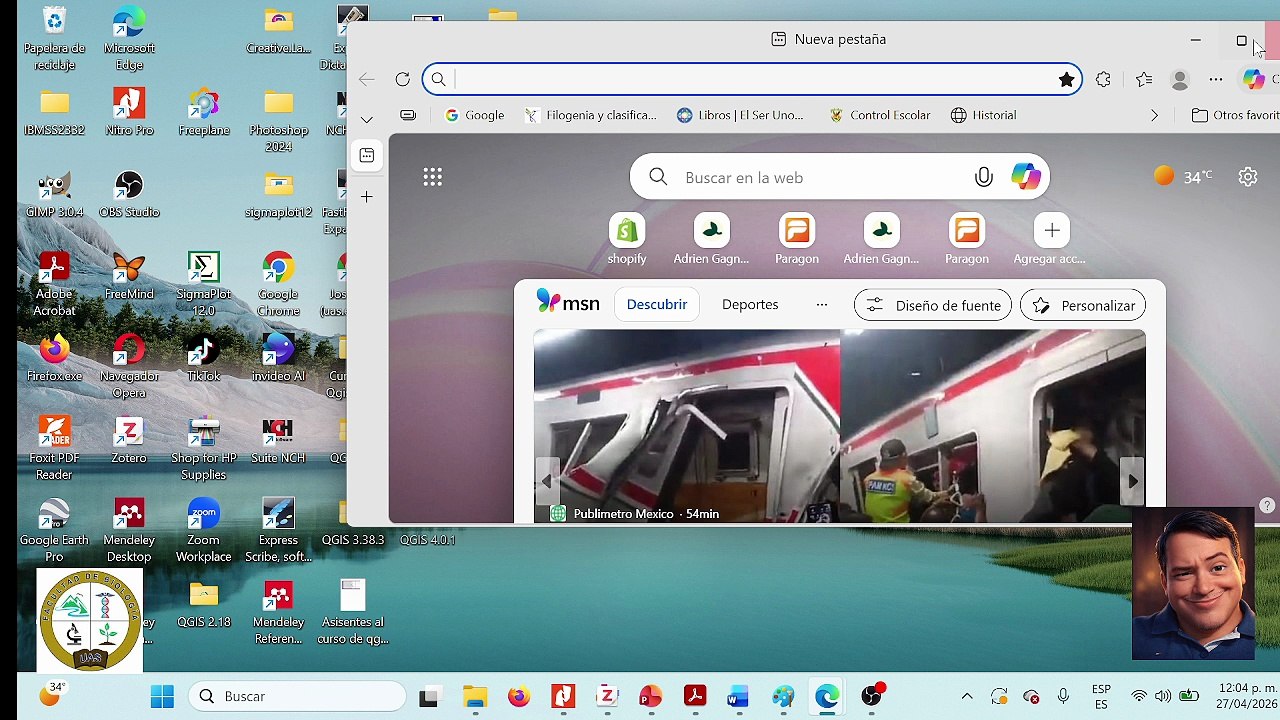Open Copilot in the web search box
Image resolution: width=1280 pixels, height=720 pixels.
[1025, 177]
